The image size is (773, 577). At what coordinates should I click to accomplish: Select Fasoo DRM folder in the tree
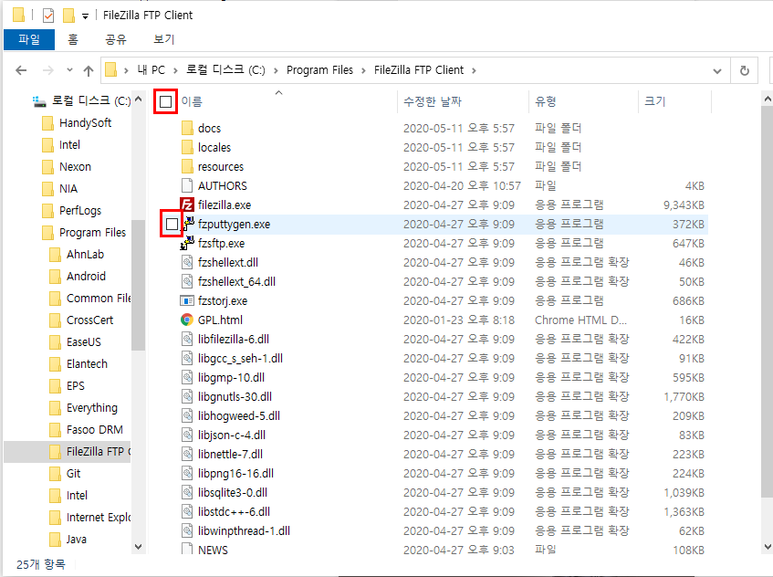pos(95,430)
